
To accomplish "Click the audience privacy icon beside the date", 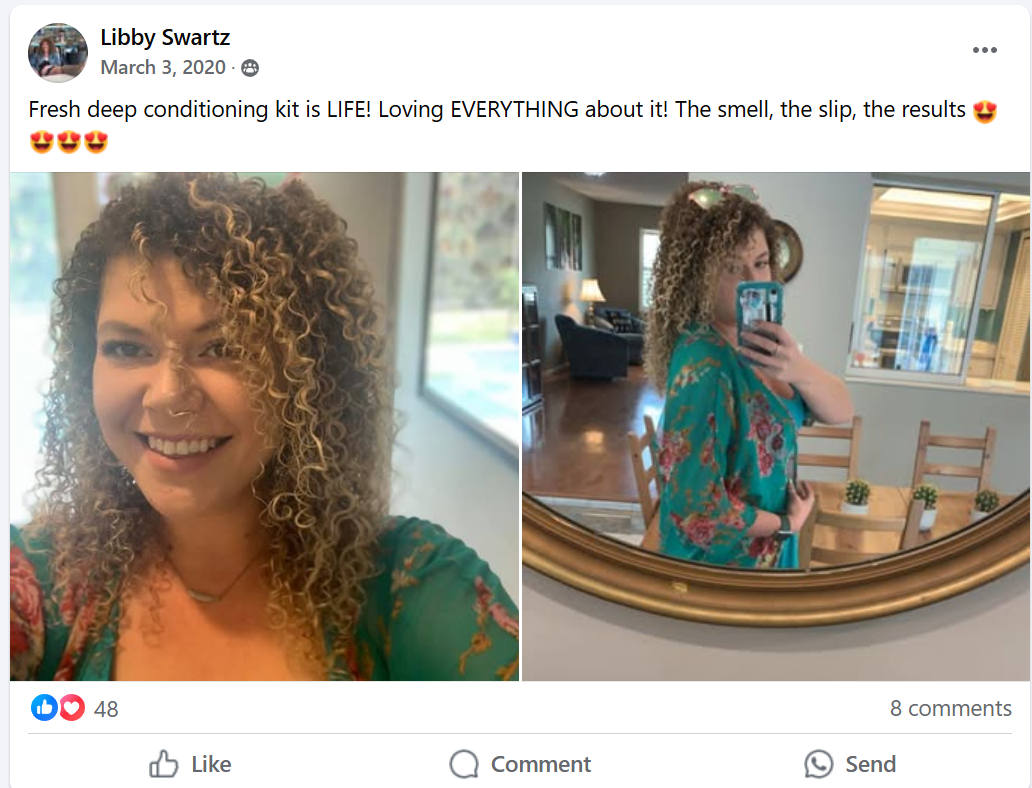I will tap(250, 68).
